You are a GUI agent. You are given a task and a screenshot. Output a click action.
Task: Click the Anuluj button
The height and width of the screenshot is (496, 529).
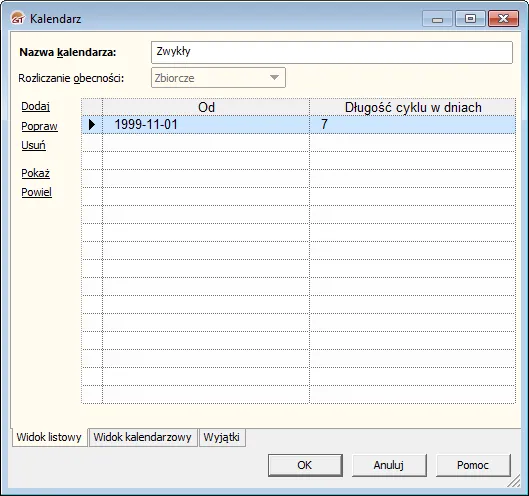tap(389, 465)
